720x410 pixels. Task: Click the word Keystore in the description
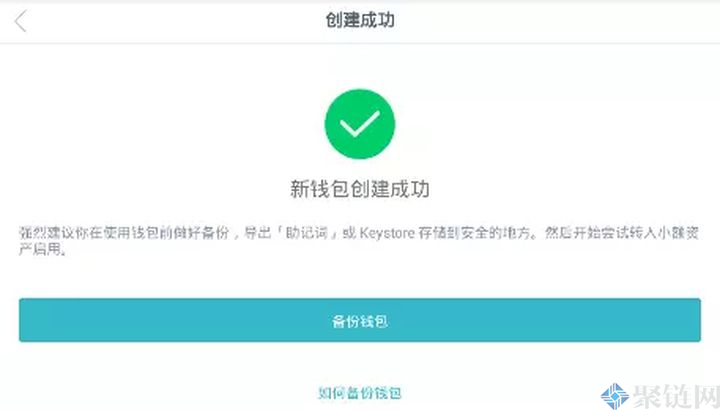point(387,233)
